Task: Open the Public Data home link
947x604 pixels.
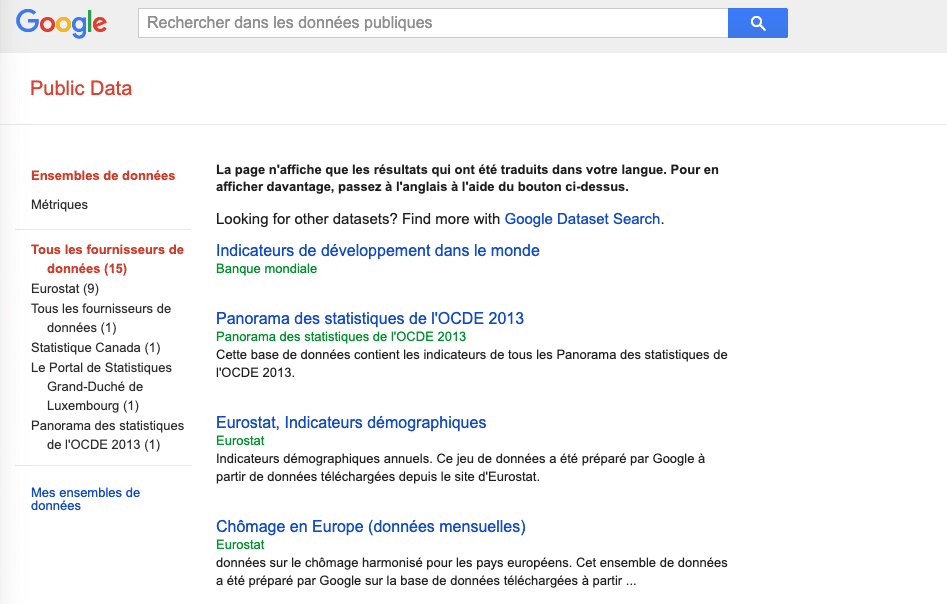Action: (x=81, y=88)
